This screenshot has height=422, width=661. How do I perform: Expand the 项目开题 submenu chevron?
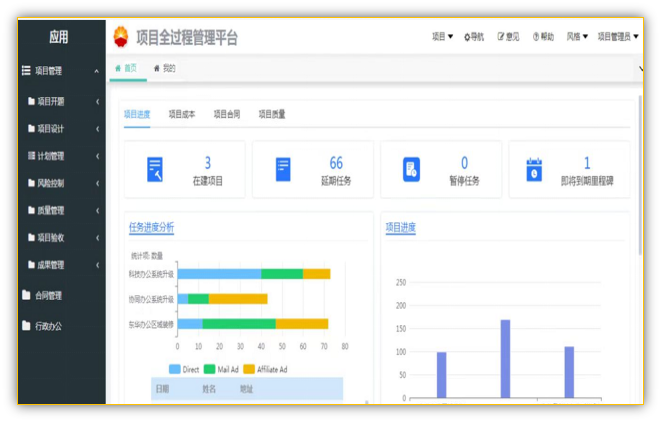pos(97,102)
